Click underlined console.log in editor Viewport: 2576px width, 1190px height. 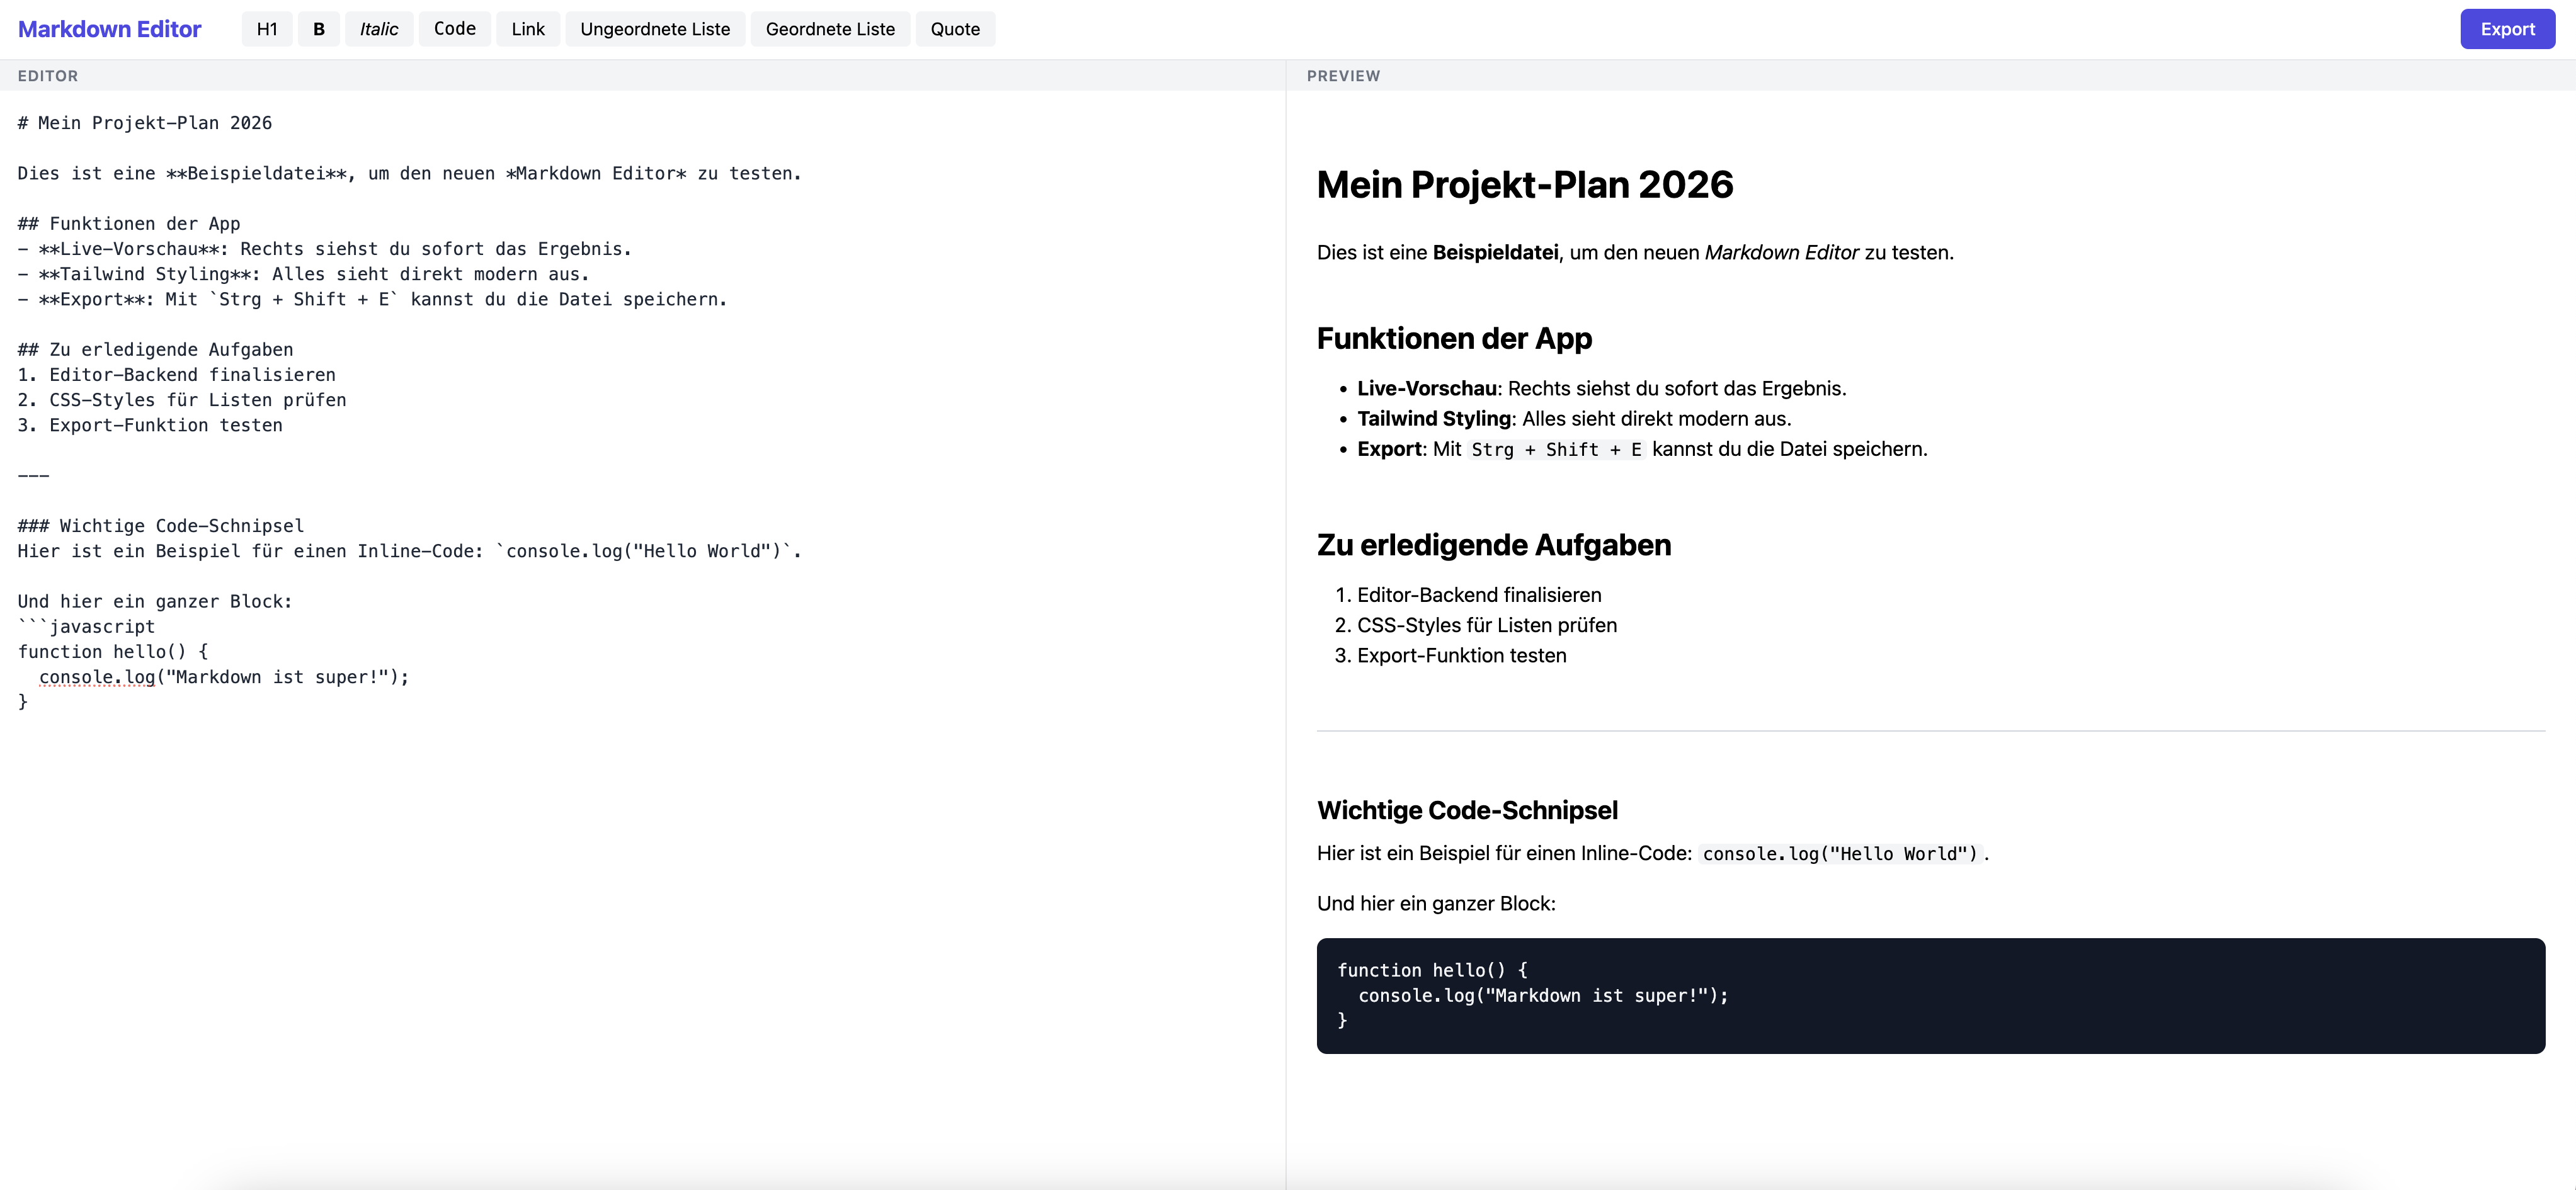(x=97, y=677)
